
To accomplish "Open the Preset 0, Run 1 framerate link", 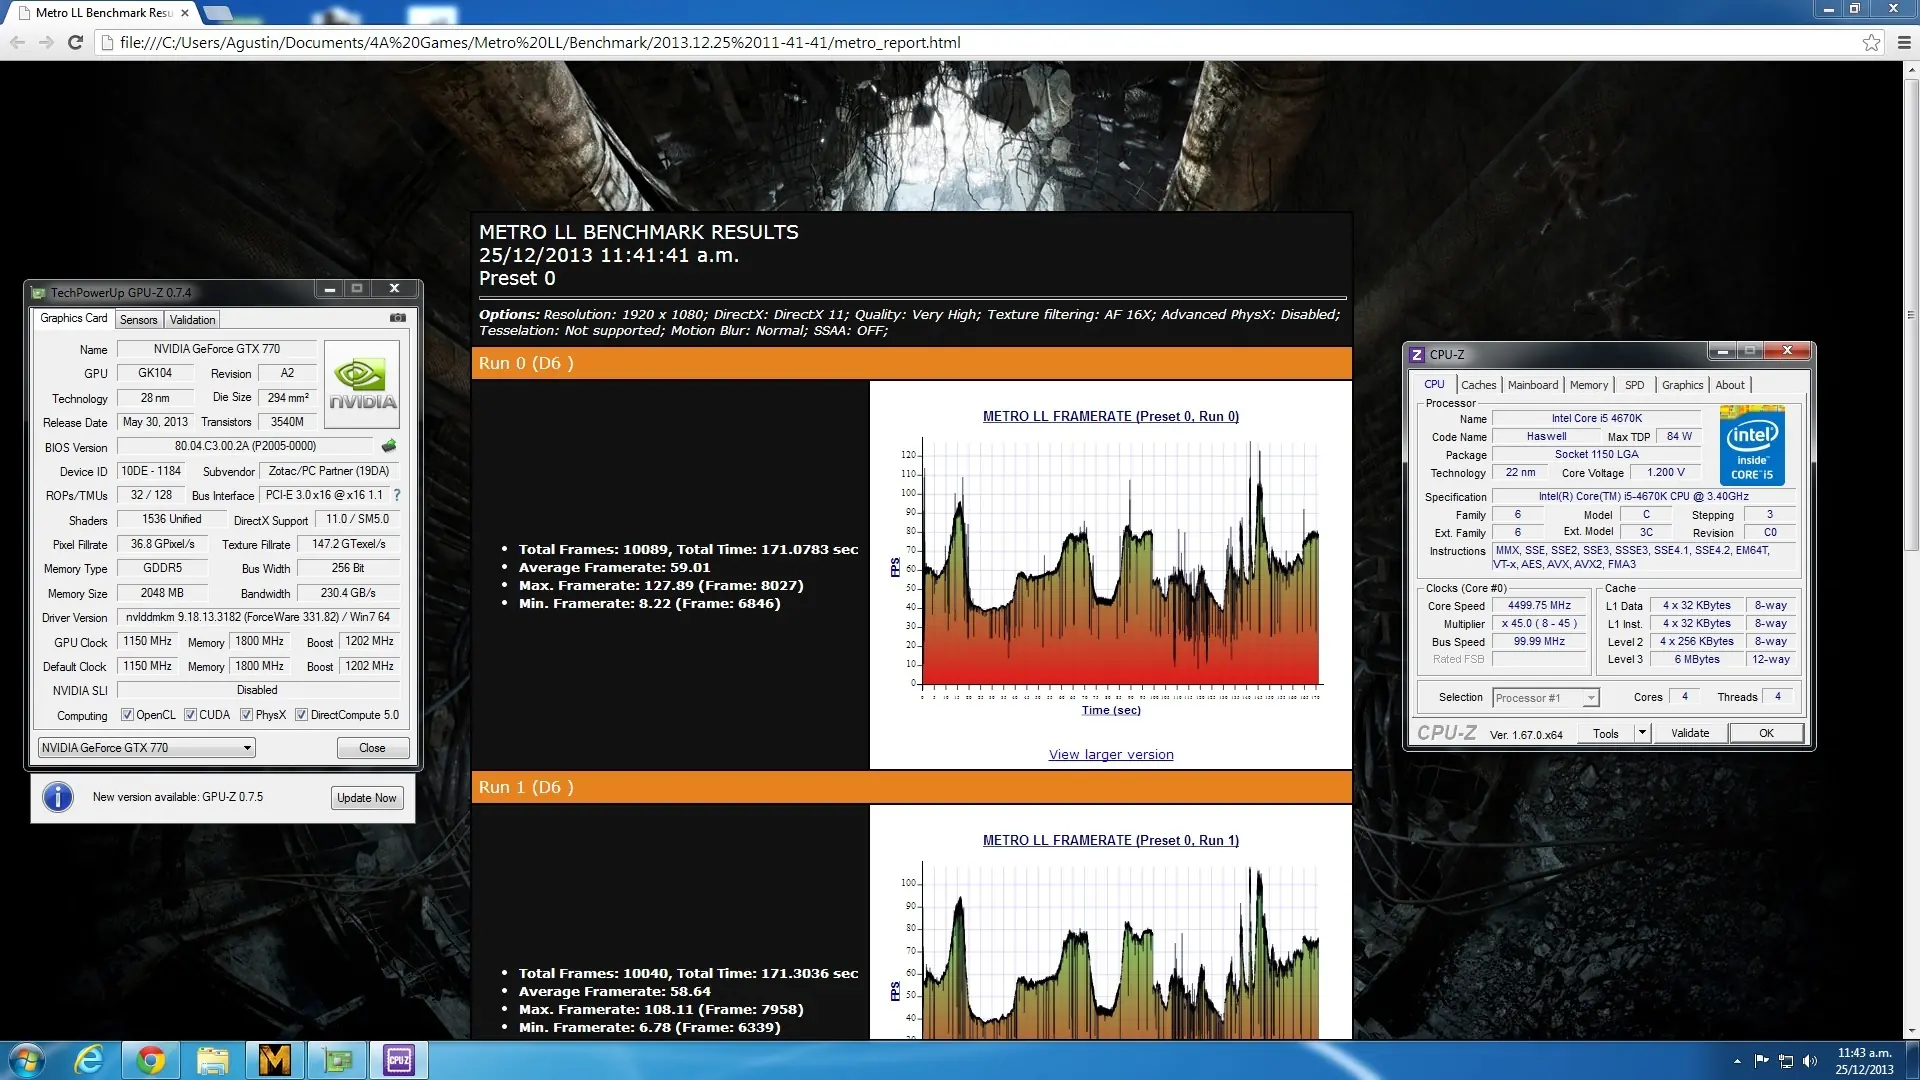I will (1110, 840).
